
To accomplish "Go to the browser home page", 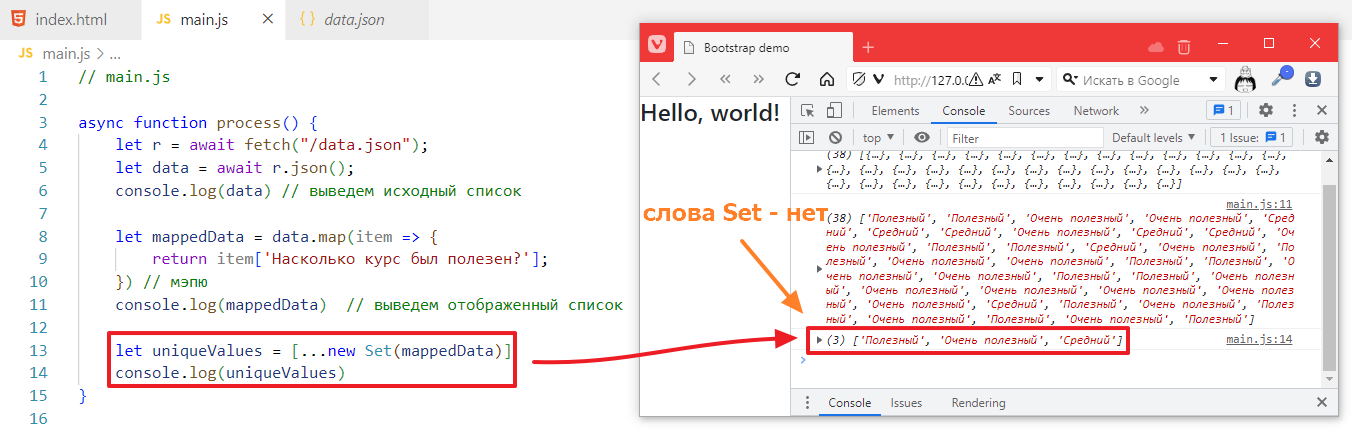I will click(x=827, y=80).
